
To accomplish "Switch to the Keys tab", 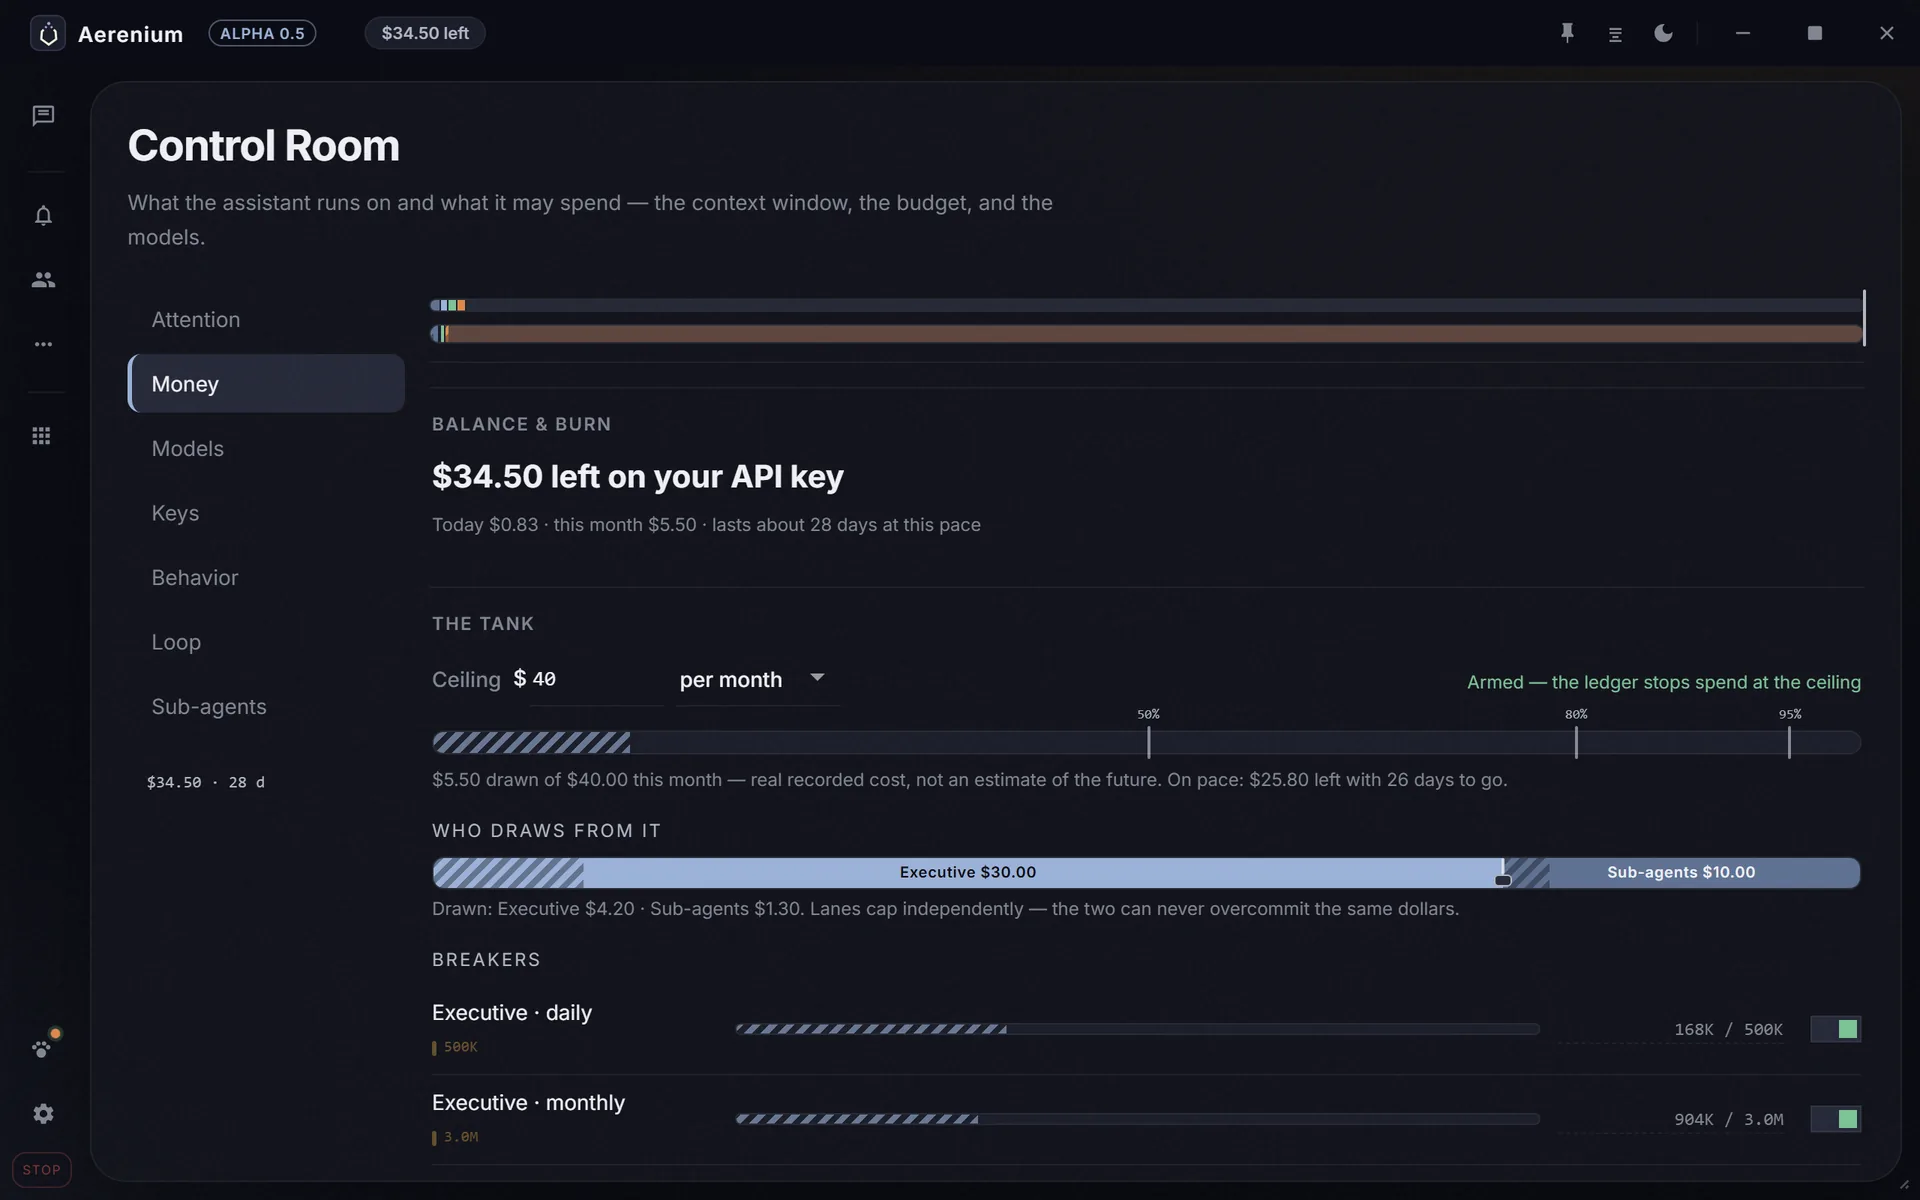I will point(266,513).
